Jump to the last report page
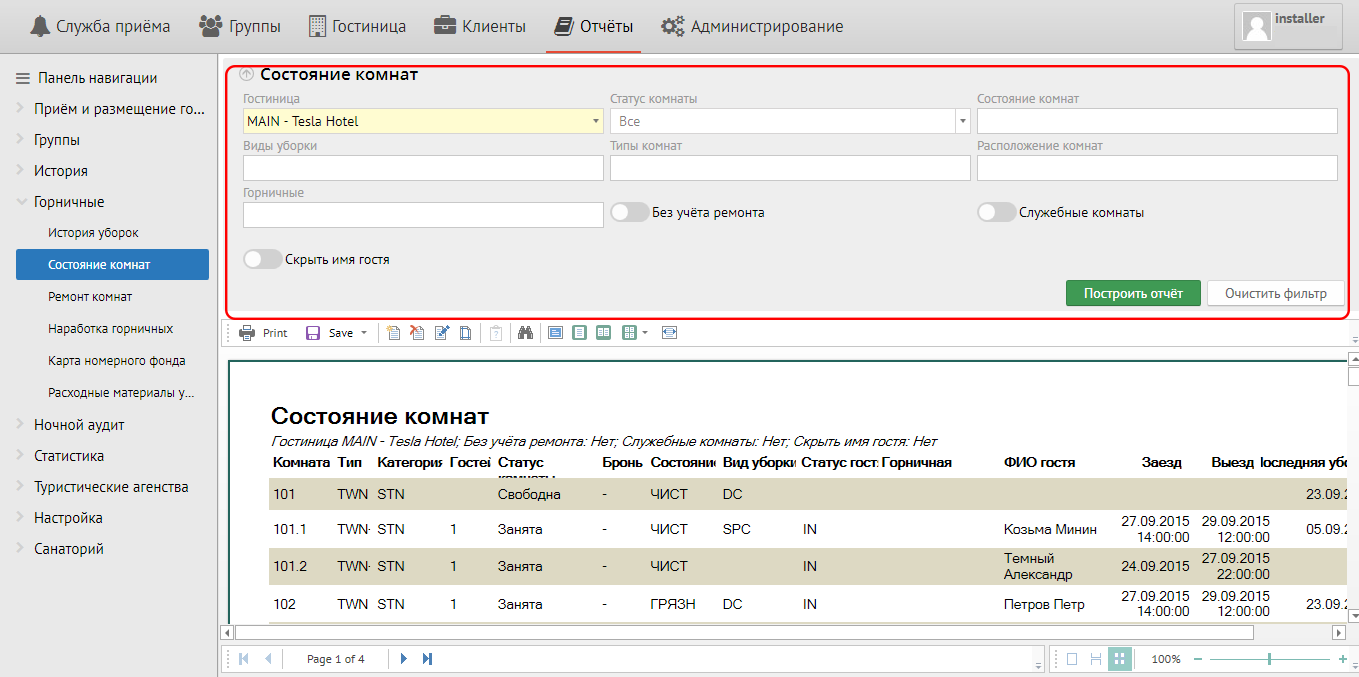Image resolution: width=1359 pixels, height=677 pixels. pos(428,659)
